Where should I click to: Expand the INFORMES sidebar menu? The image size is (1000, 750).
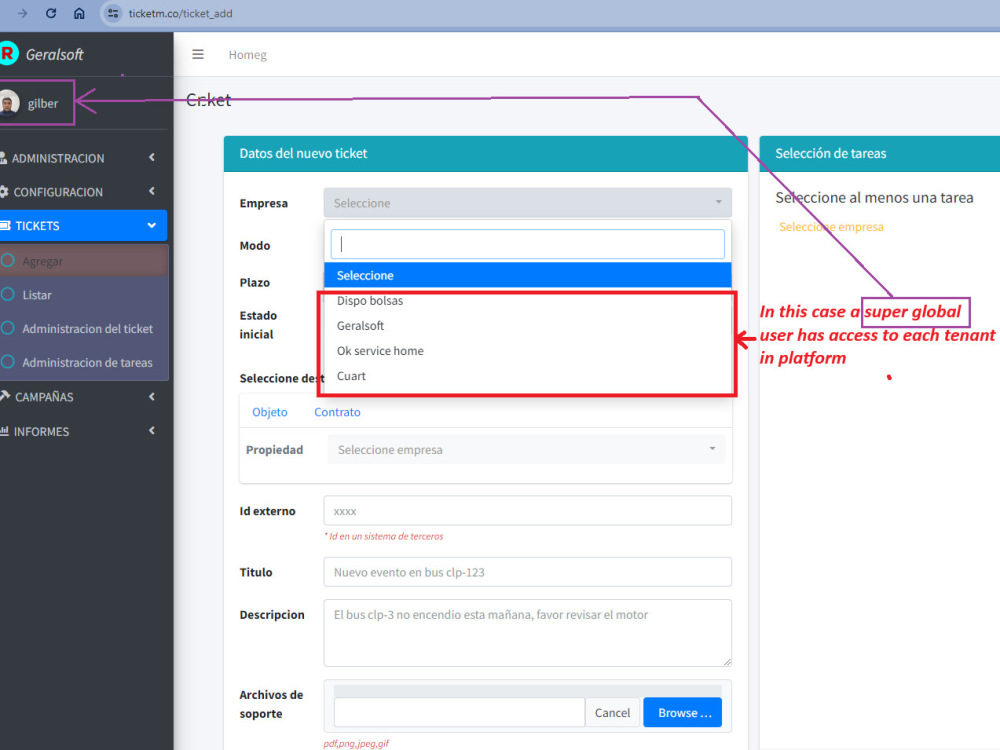point(83,431)
